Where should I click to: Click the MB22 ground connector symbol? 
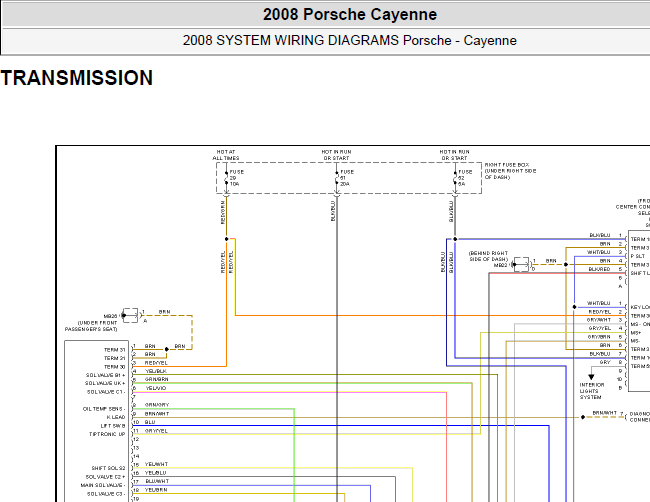521,264
